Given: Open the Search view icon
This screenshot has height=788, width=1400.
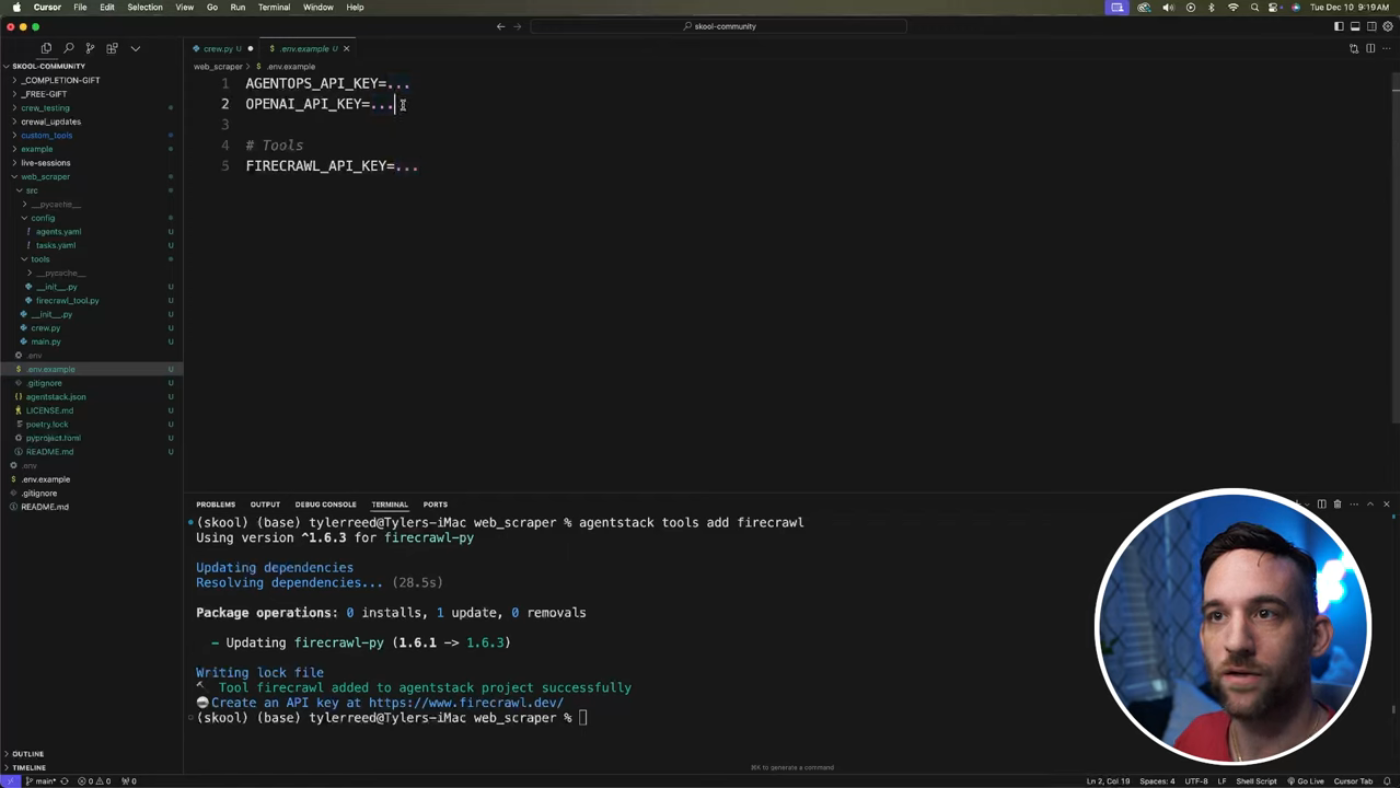Looking at the screenshot, I should coord(68,48).
